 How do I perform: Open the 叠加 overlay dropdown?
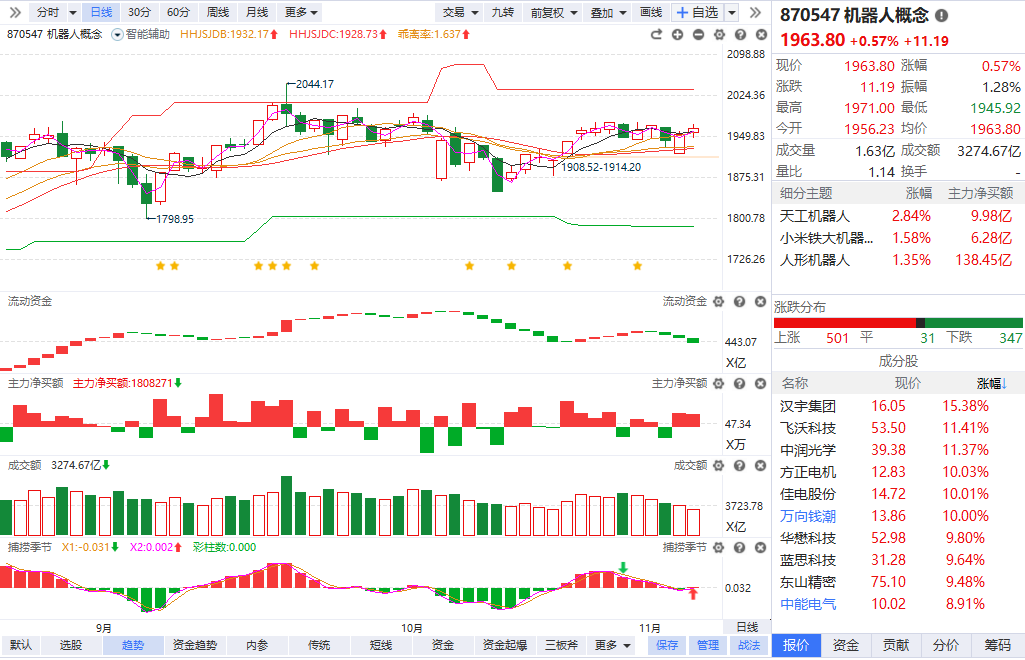pos(608,12)
